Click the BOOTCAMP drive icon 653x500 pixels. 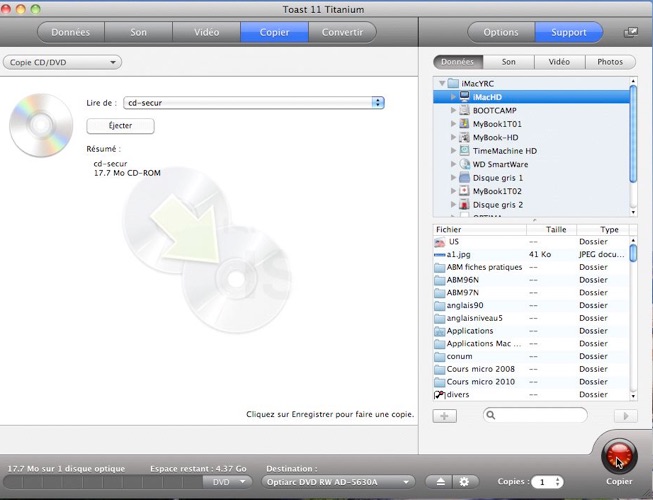[464, 110]
